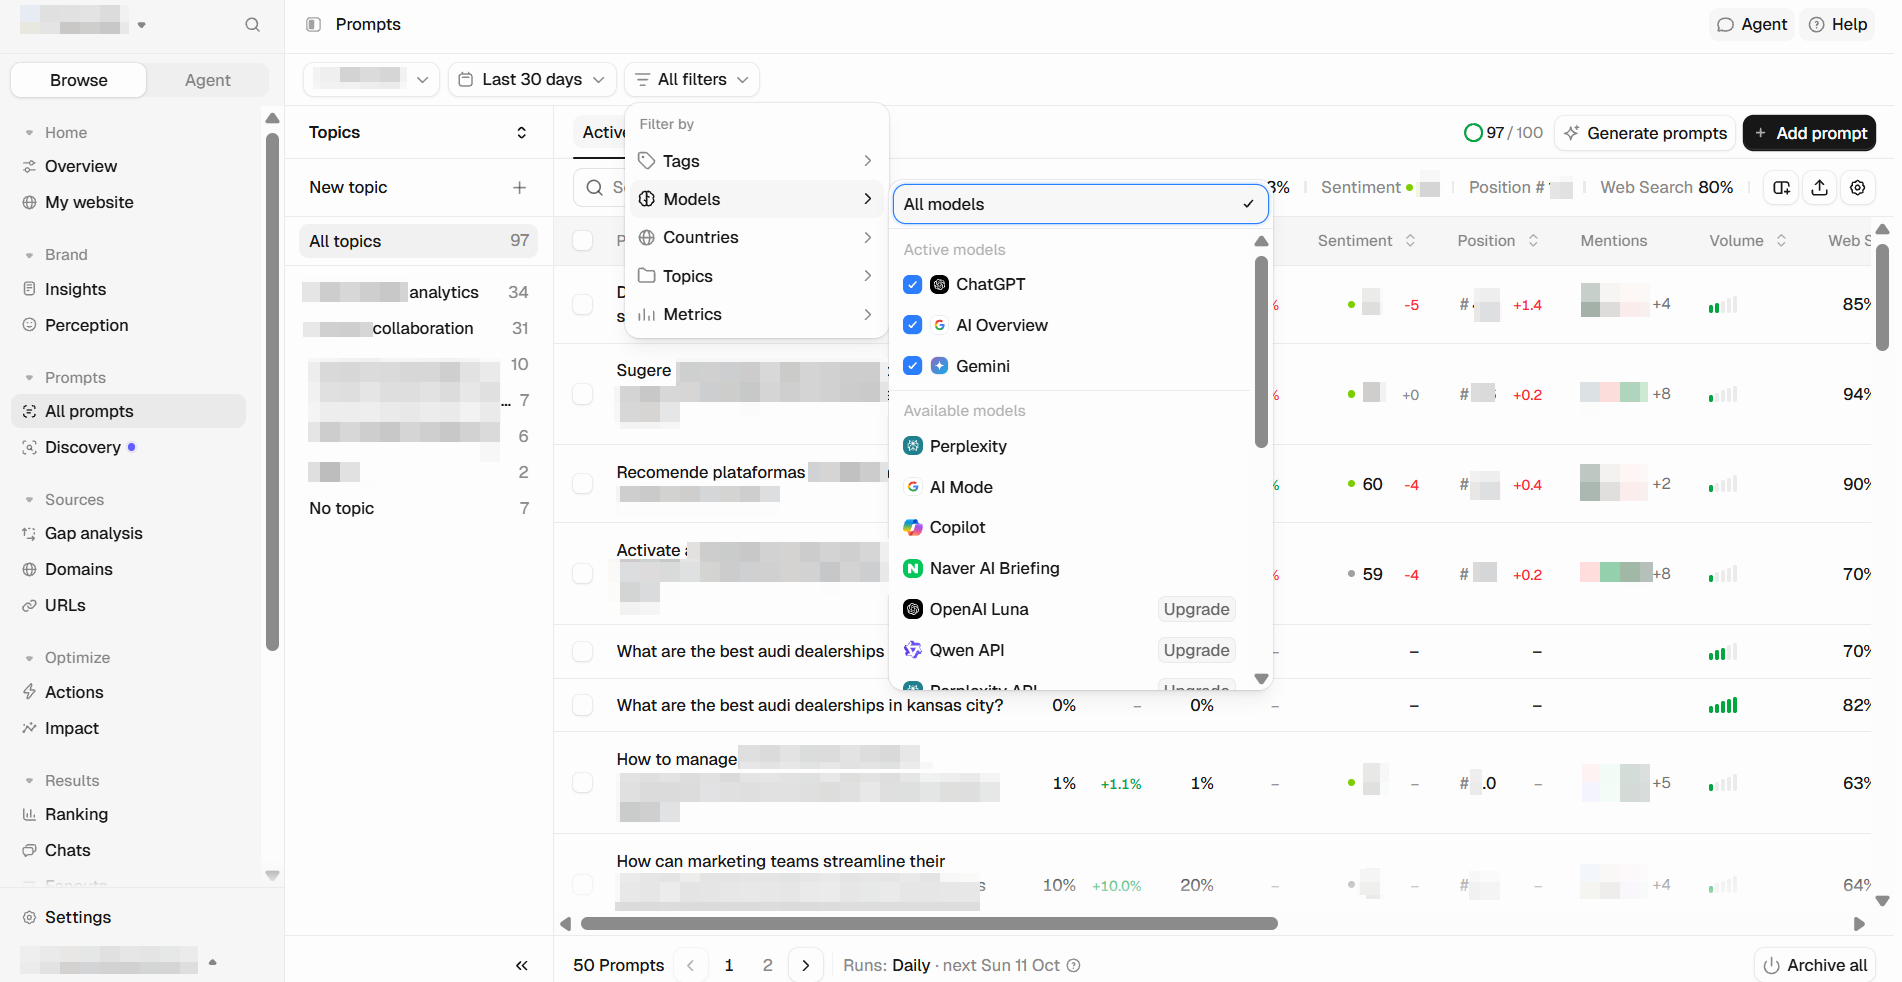Sort topics using the Topics sort arrows
Image resolution: width=1902 pixels, height=982 pixels.
pos(521,133)
